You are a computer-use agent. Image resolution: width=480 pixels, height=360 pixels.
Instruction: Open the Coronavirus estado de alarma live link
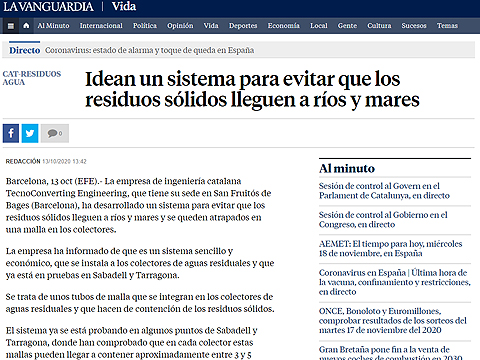[149, 50]
